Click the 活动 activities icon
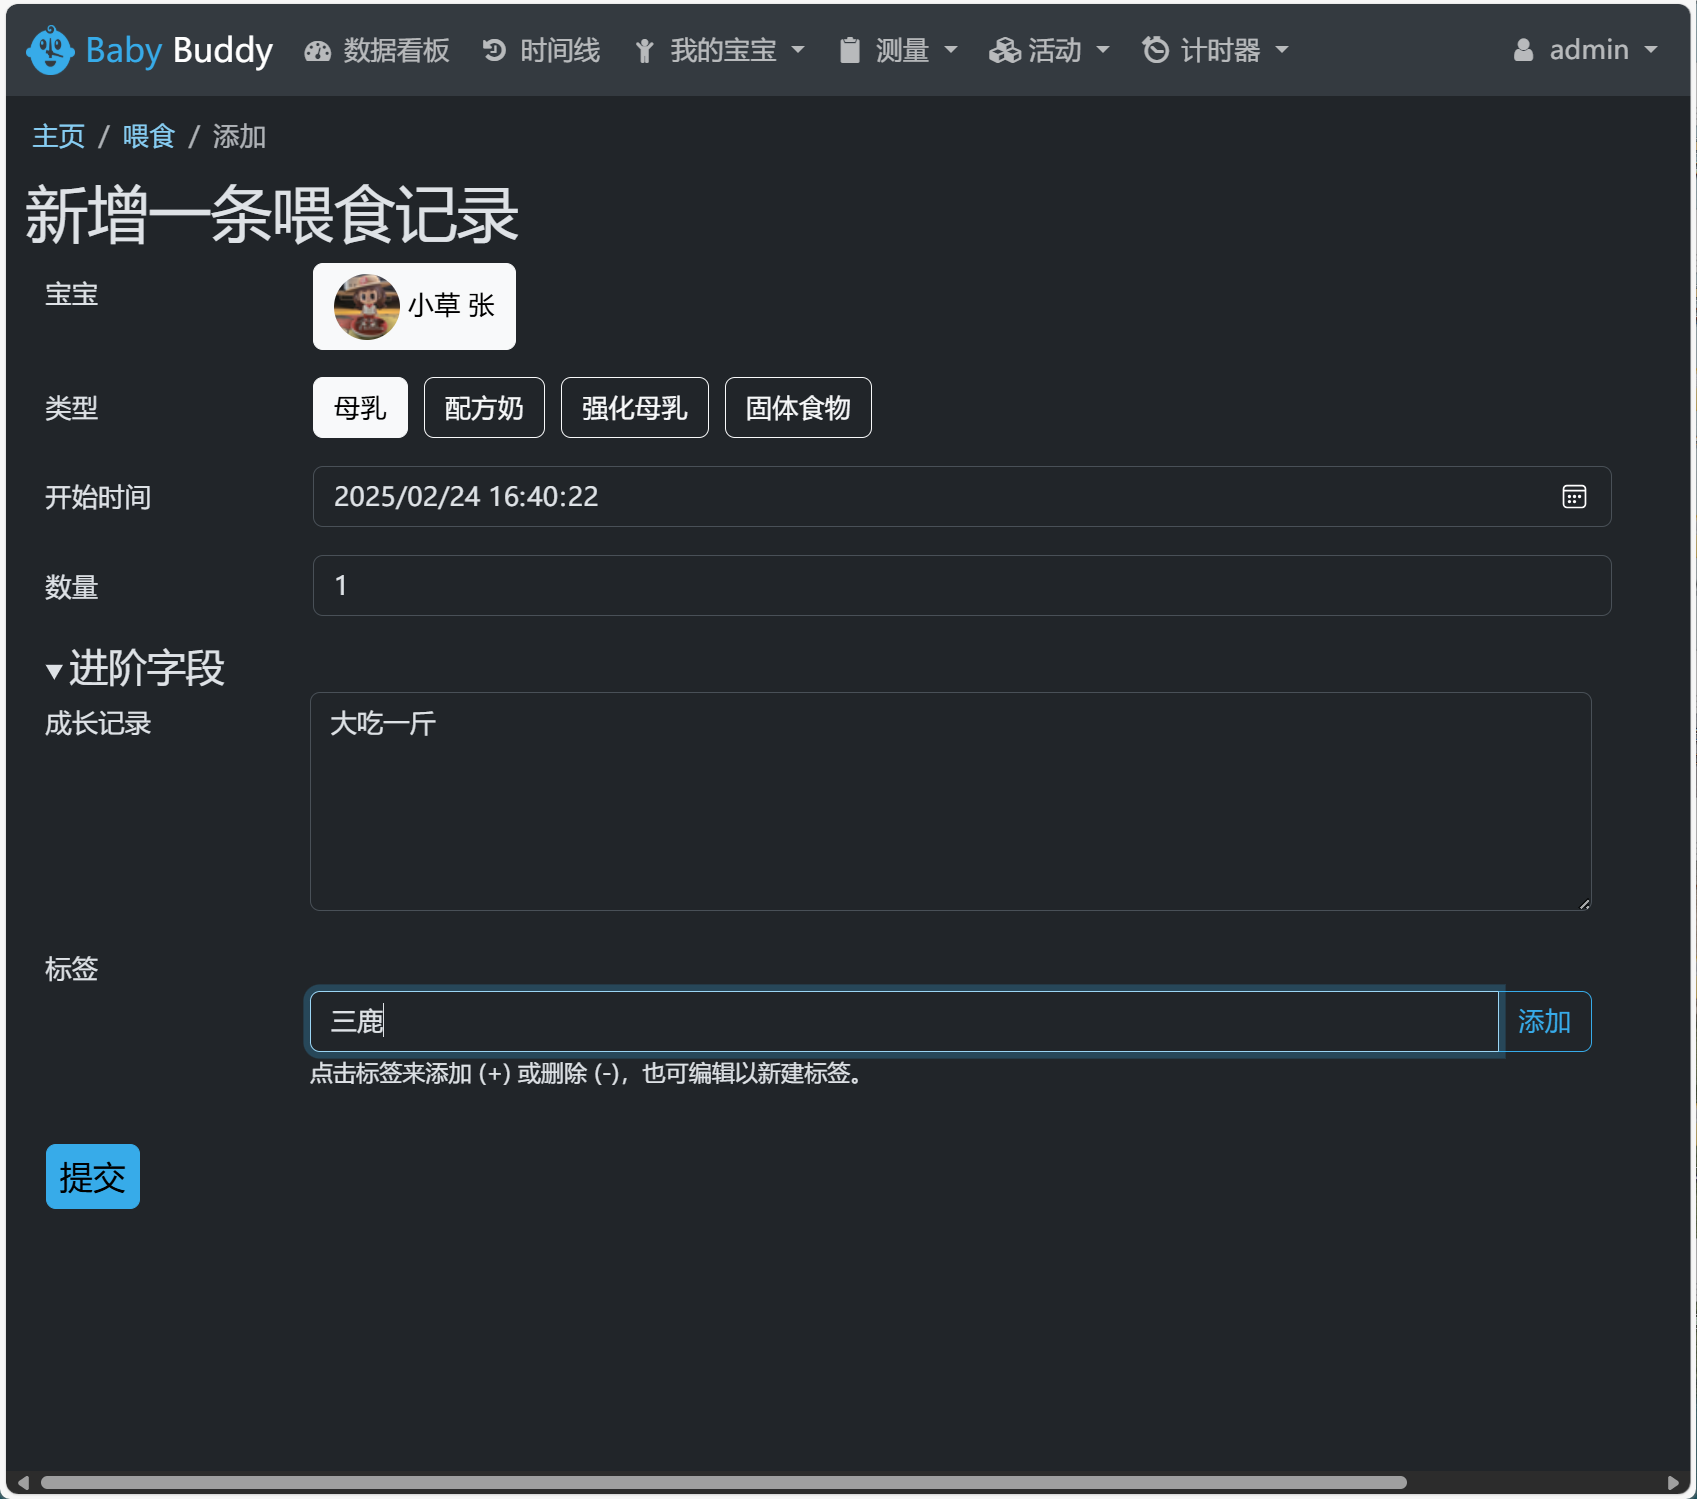The height and width of the screenshot is (1499, 1697). tap(1003, 50)
